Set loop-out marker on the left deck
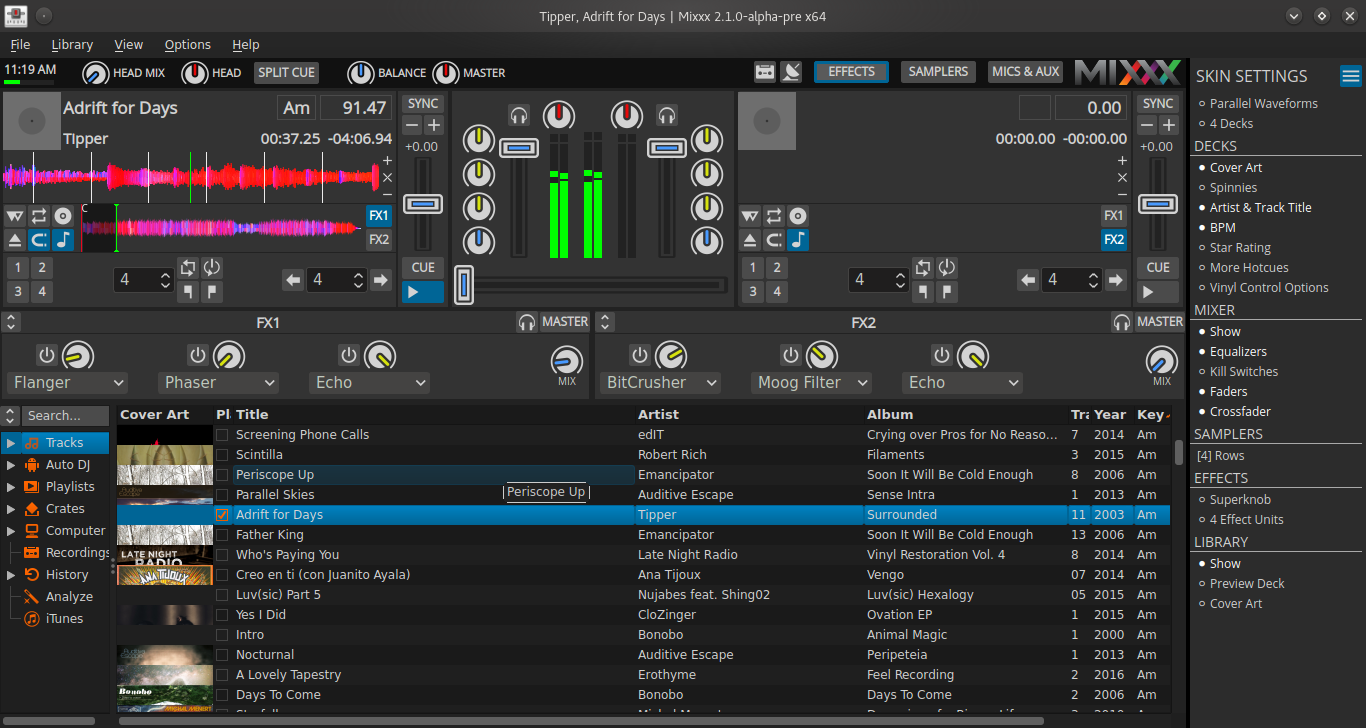Image resolution: width=1366 pixels, height=728 pixels. pyautogui.click(x=212, y=291)
